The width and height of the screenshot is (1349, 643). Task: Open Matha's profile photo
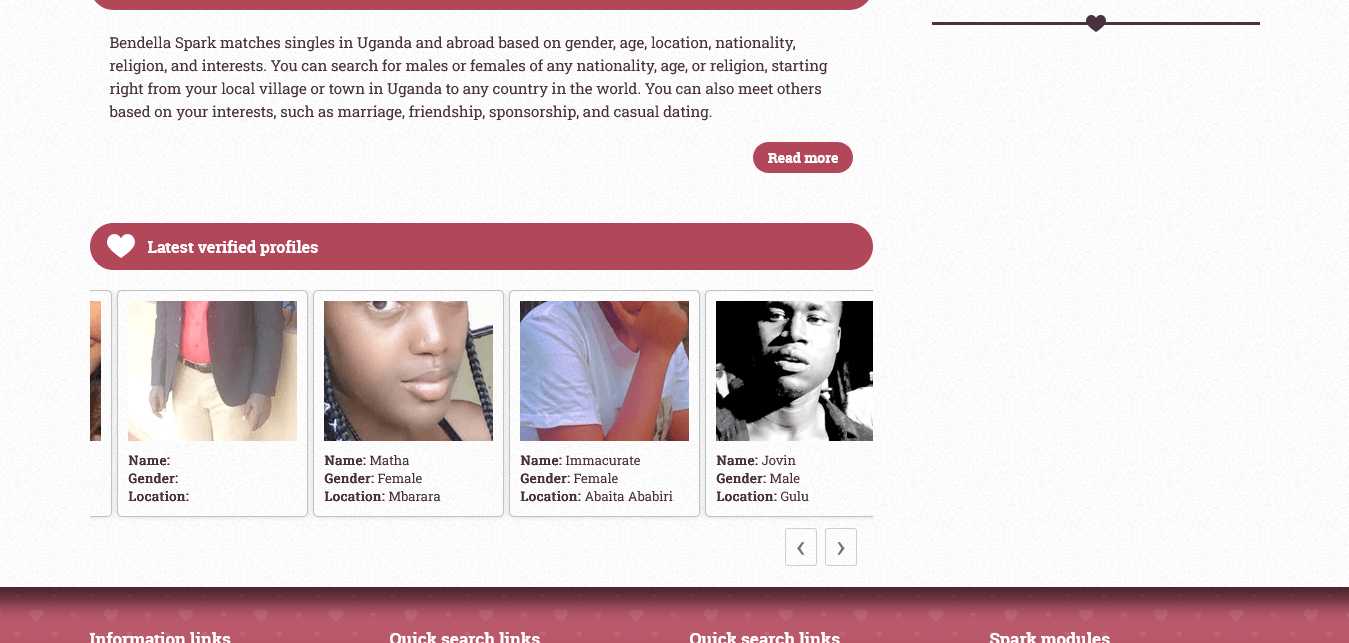click(x=408, y=371)
